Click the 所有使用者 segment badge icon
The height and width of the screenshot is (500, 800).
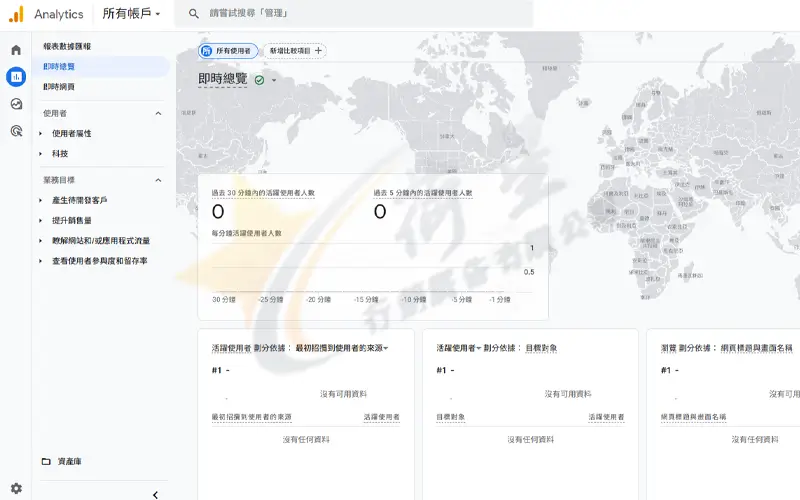pos(207,51)
